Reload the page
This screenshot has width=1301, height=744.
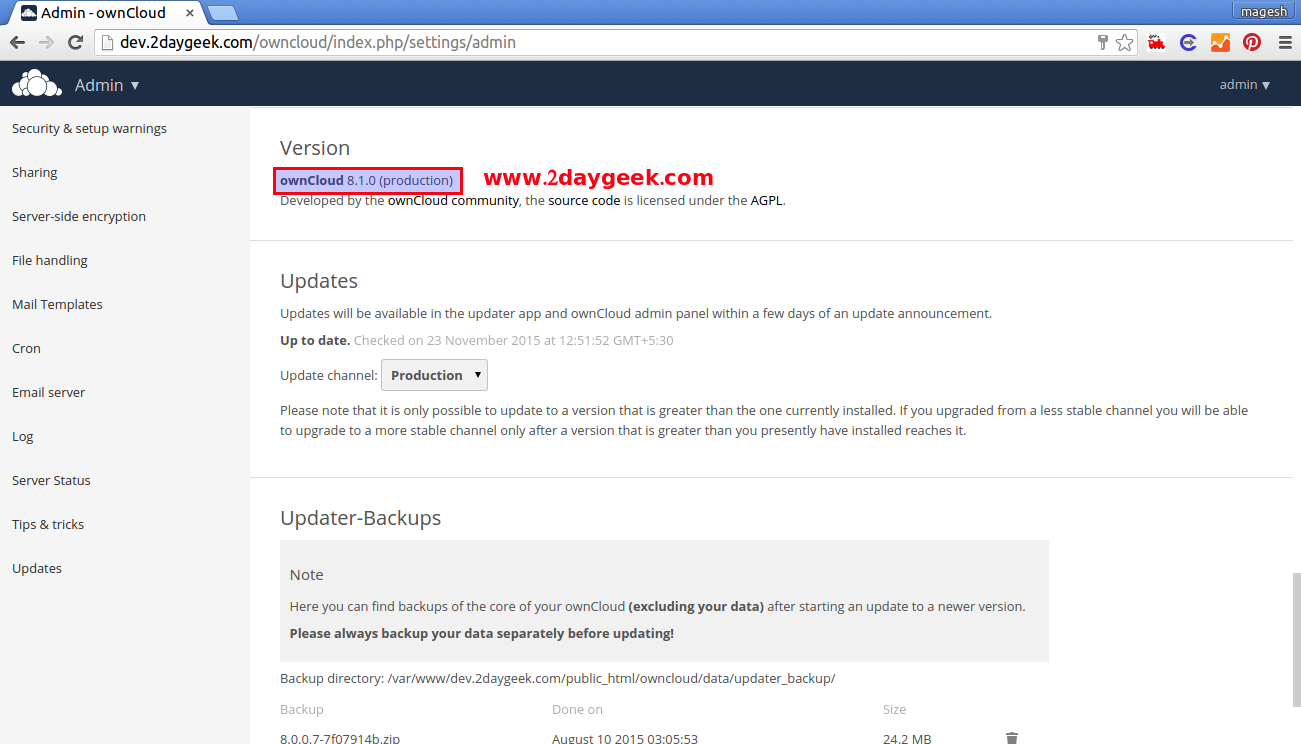click(x=75, y=42)
